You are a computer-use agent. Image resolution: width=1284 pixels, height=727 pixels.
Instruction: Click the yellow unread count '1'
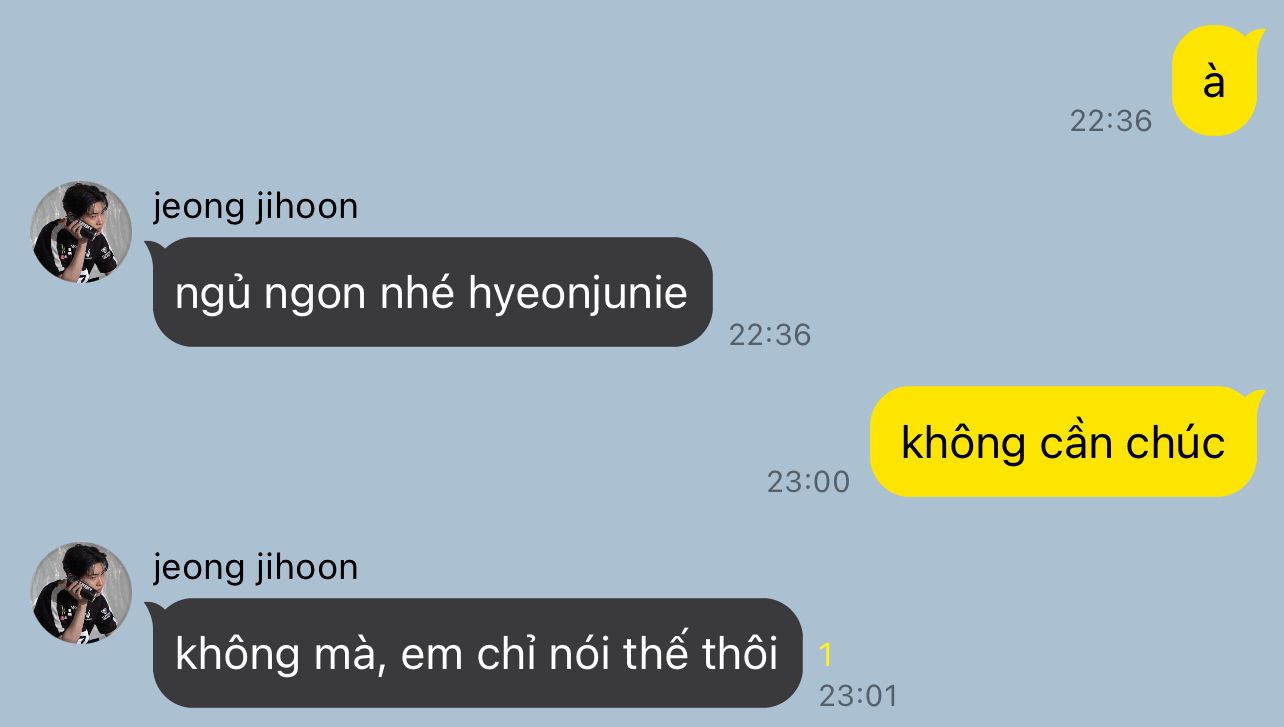[x=826, y=656]
